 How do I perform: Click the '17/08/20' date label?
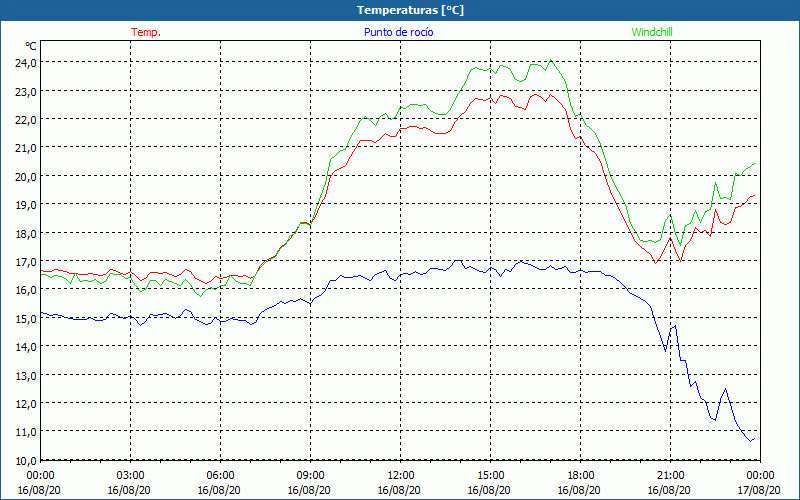coord(759,490)
